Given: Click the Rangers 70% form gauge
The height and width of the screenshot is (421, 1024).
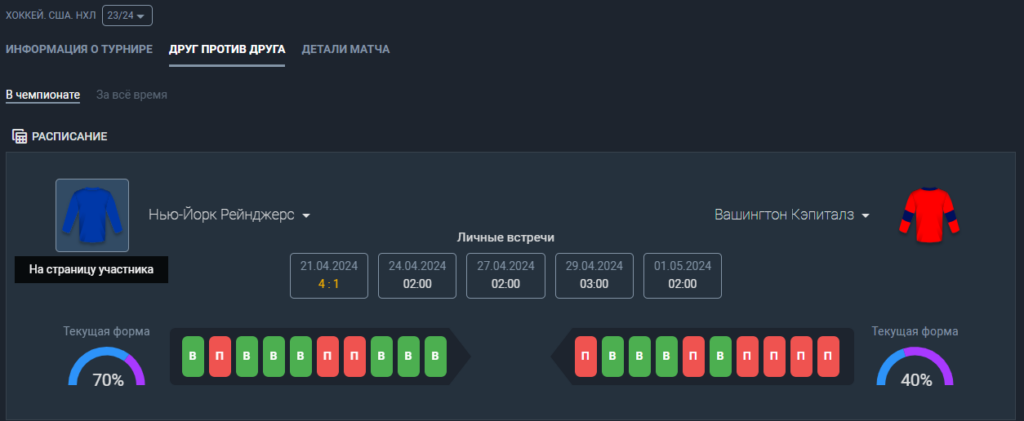Looking at the screenshot, I should tap(107, 367).
